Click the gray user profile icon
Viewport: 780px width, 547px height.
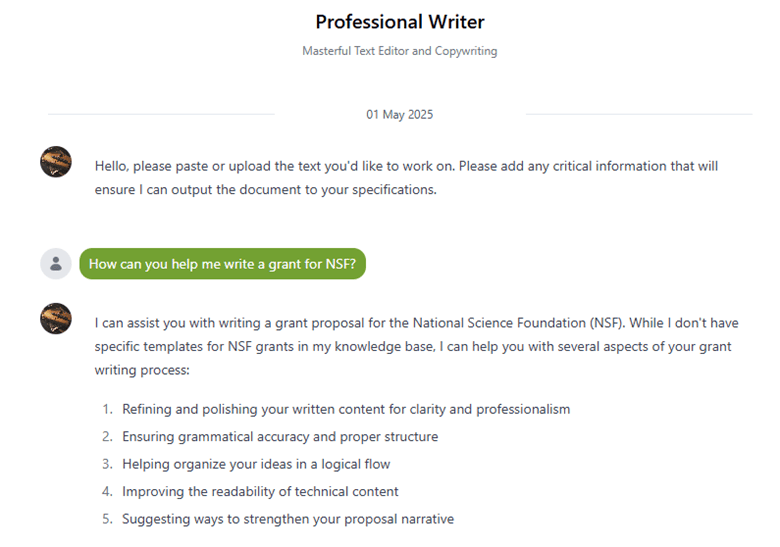[x=56, y=264]
